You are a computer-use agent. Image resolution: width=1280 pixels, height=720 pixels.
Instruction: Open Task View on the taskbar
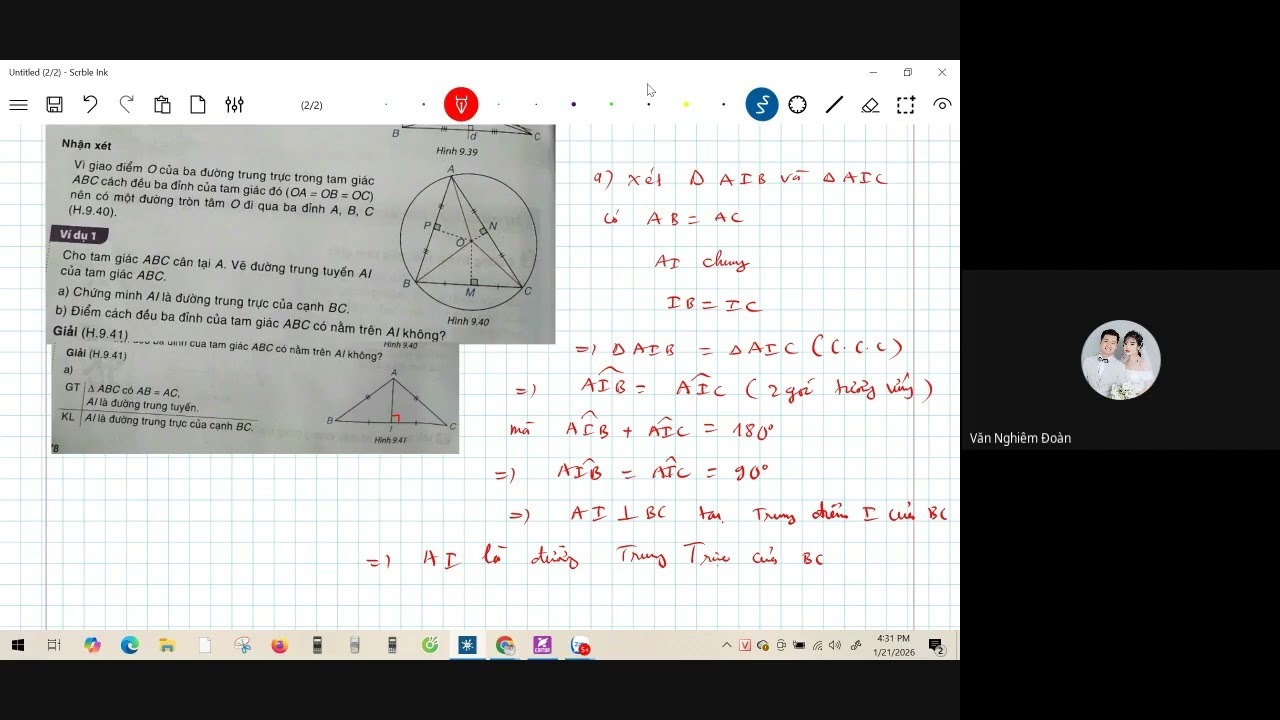(x=55, y=646)
